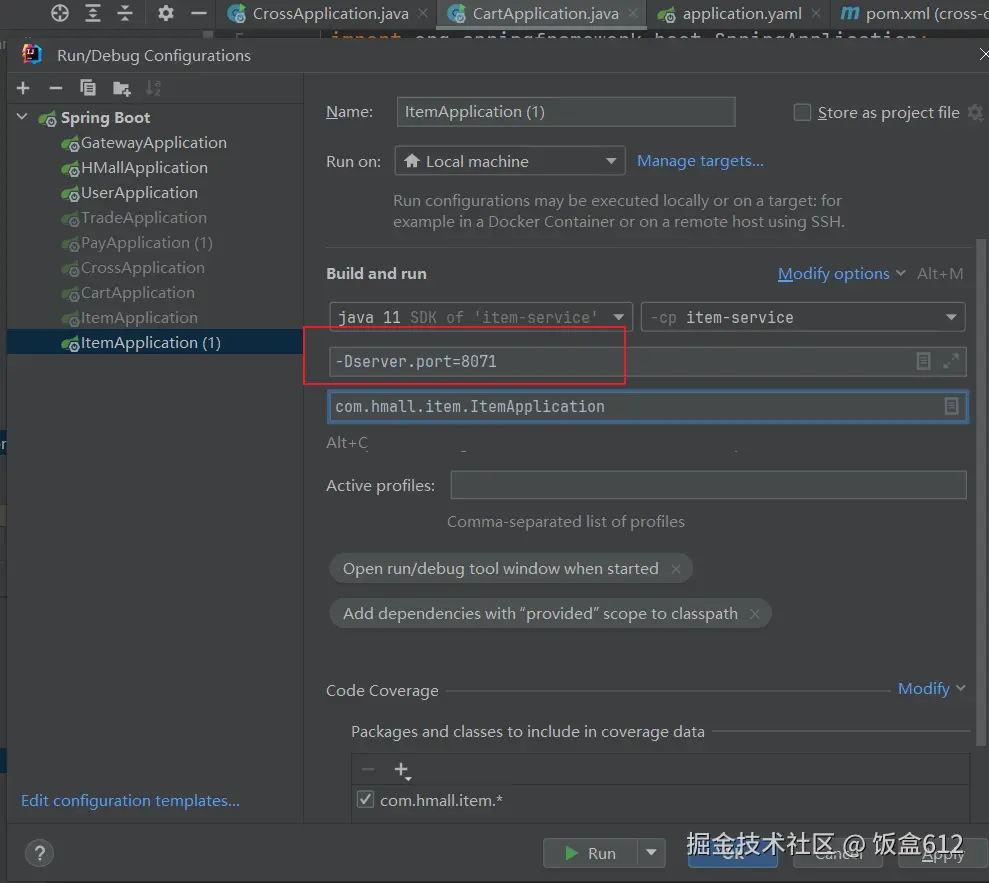Click the dialog vertical scrollbar
This screenshot has height=883, width=989.
(980, 492)
